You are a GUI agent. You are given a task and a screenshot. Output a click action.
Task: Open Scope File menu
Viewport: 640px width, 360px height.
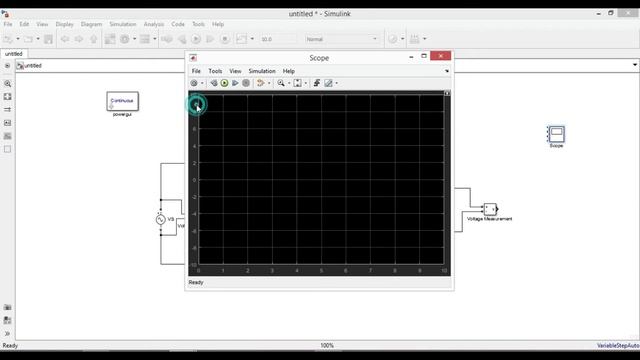click(x=196, y=71)
